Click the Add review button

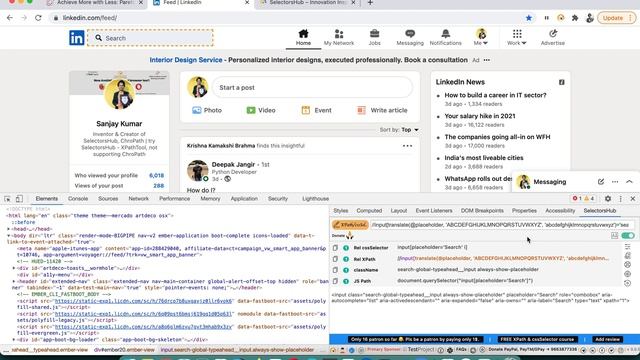(607, 339)
